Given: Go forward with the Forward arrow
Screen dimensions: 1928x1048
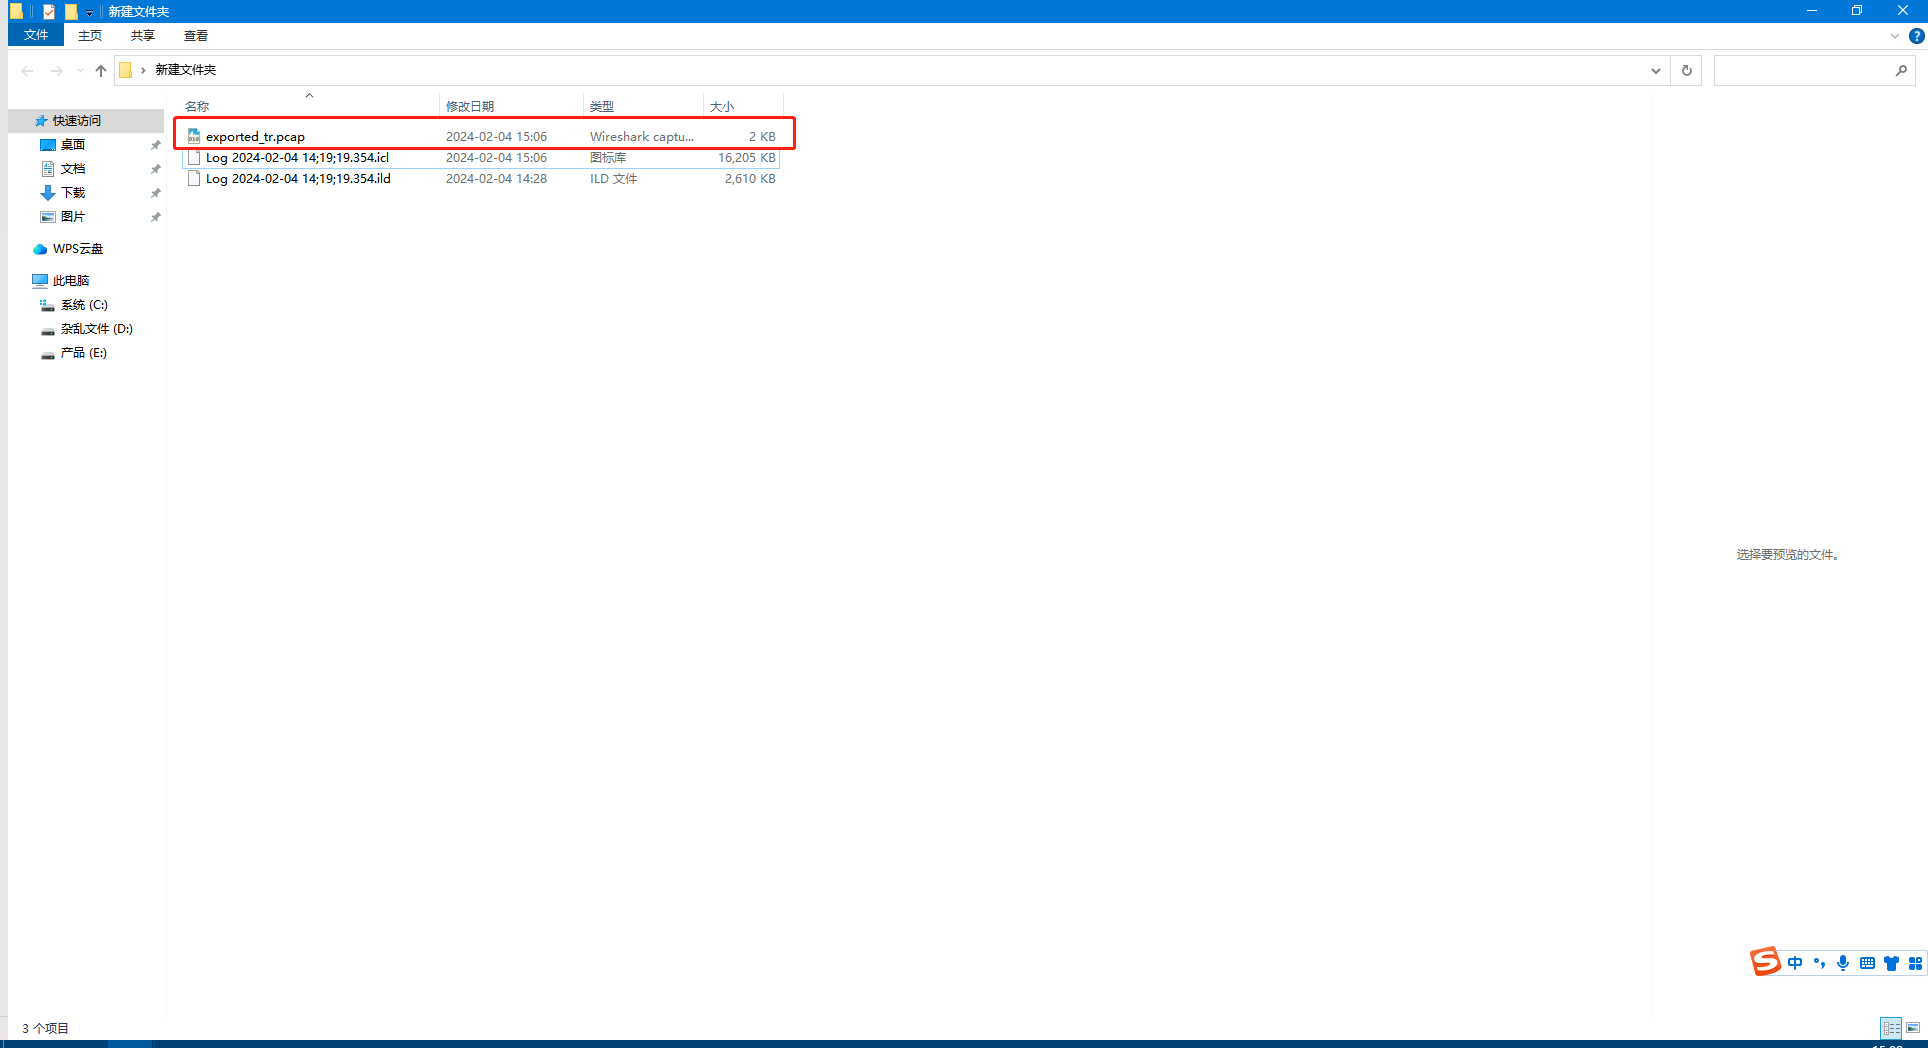Looking at the screenshot, I should pyautogui.click(x=56, y=70).
